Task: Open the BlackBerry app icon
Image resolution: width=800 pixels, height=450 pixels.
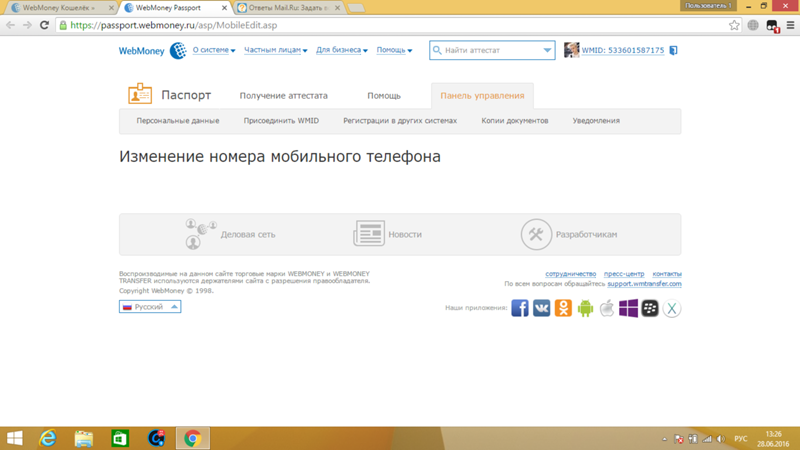Action: pos(650,308)
